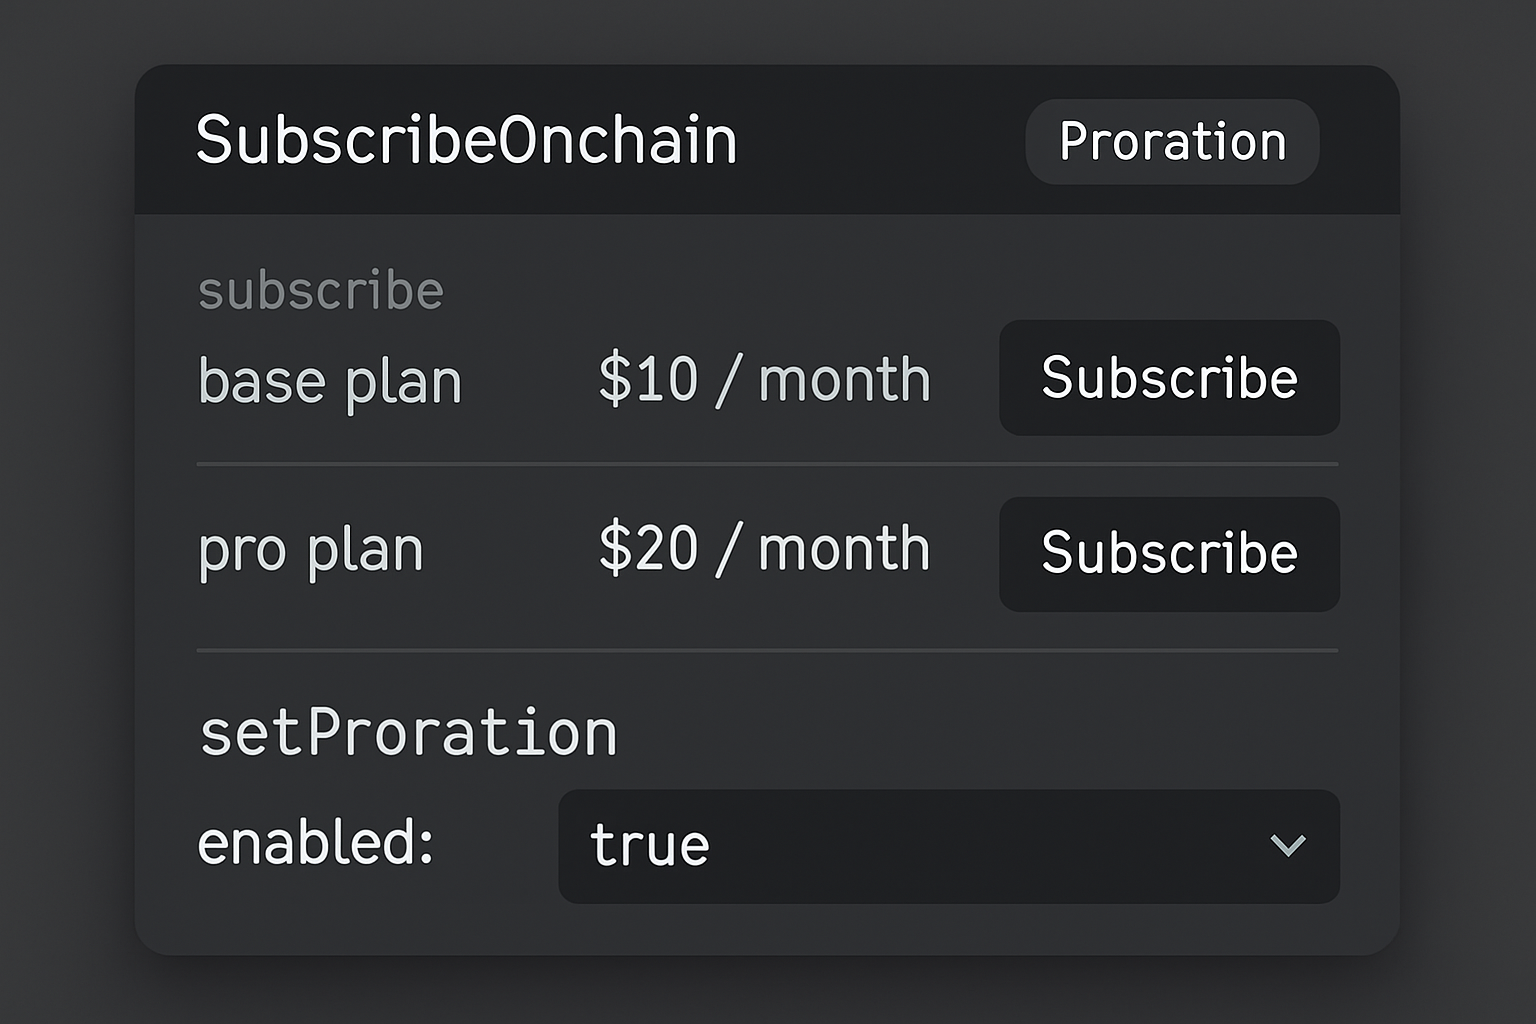The width and height of the screenshot is (1536, 1024).
Task: Open the setProration enabled selector
Action: (x=947, y=845)
